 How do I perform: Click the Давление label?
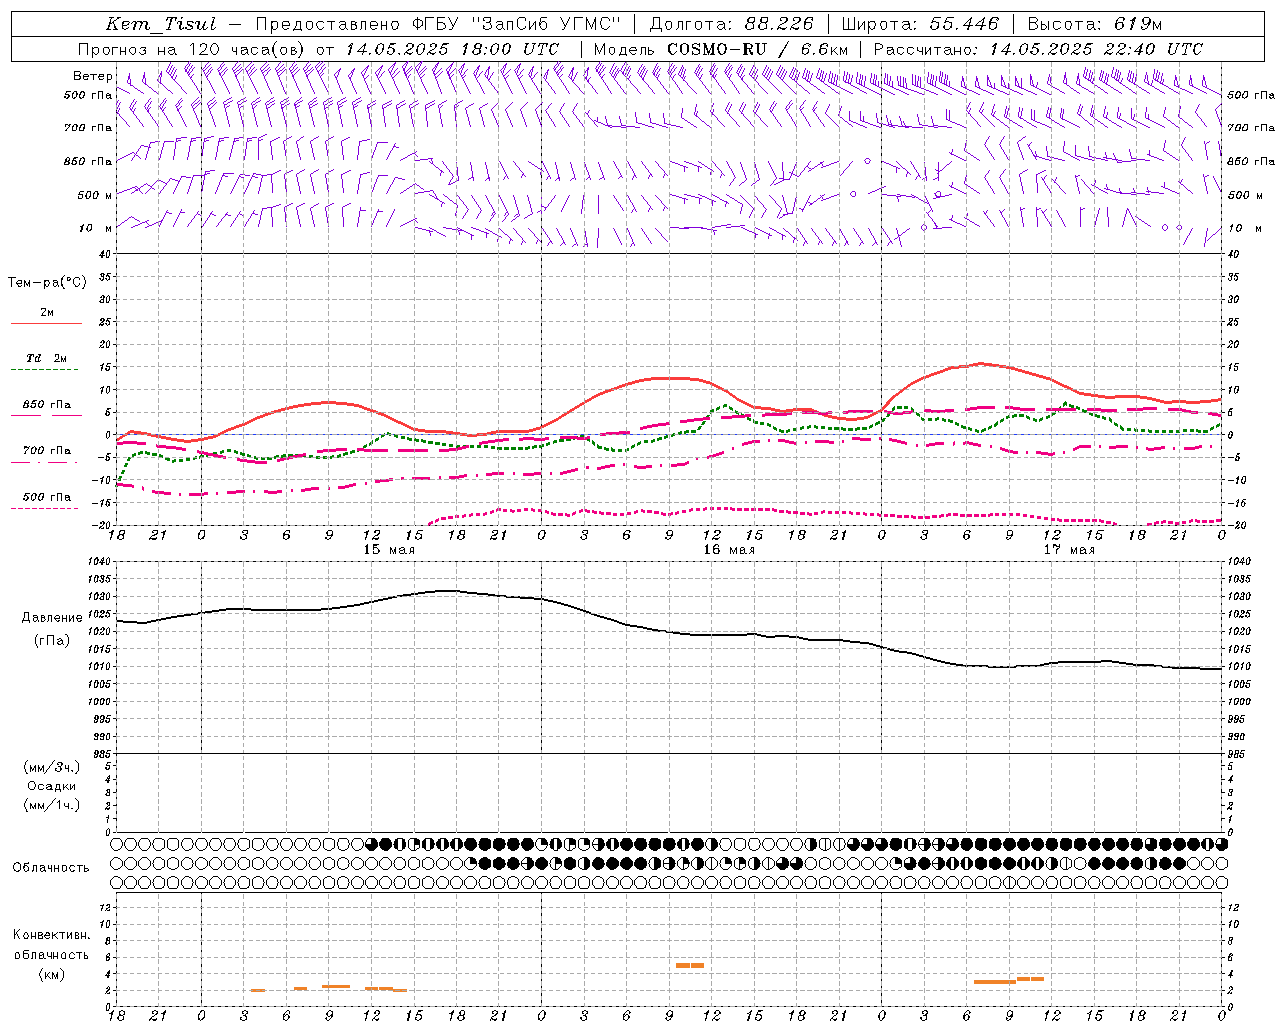pyautogui.click(x=52, y=618)
